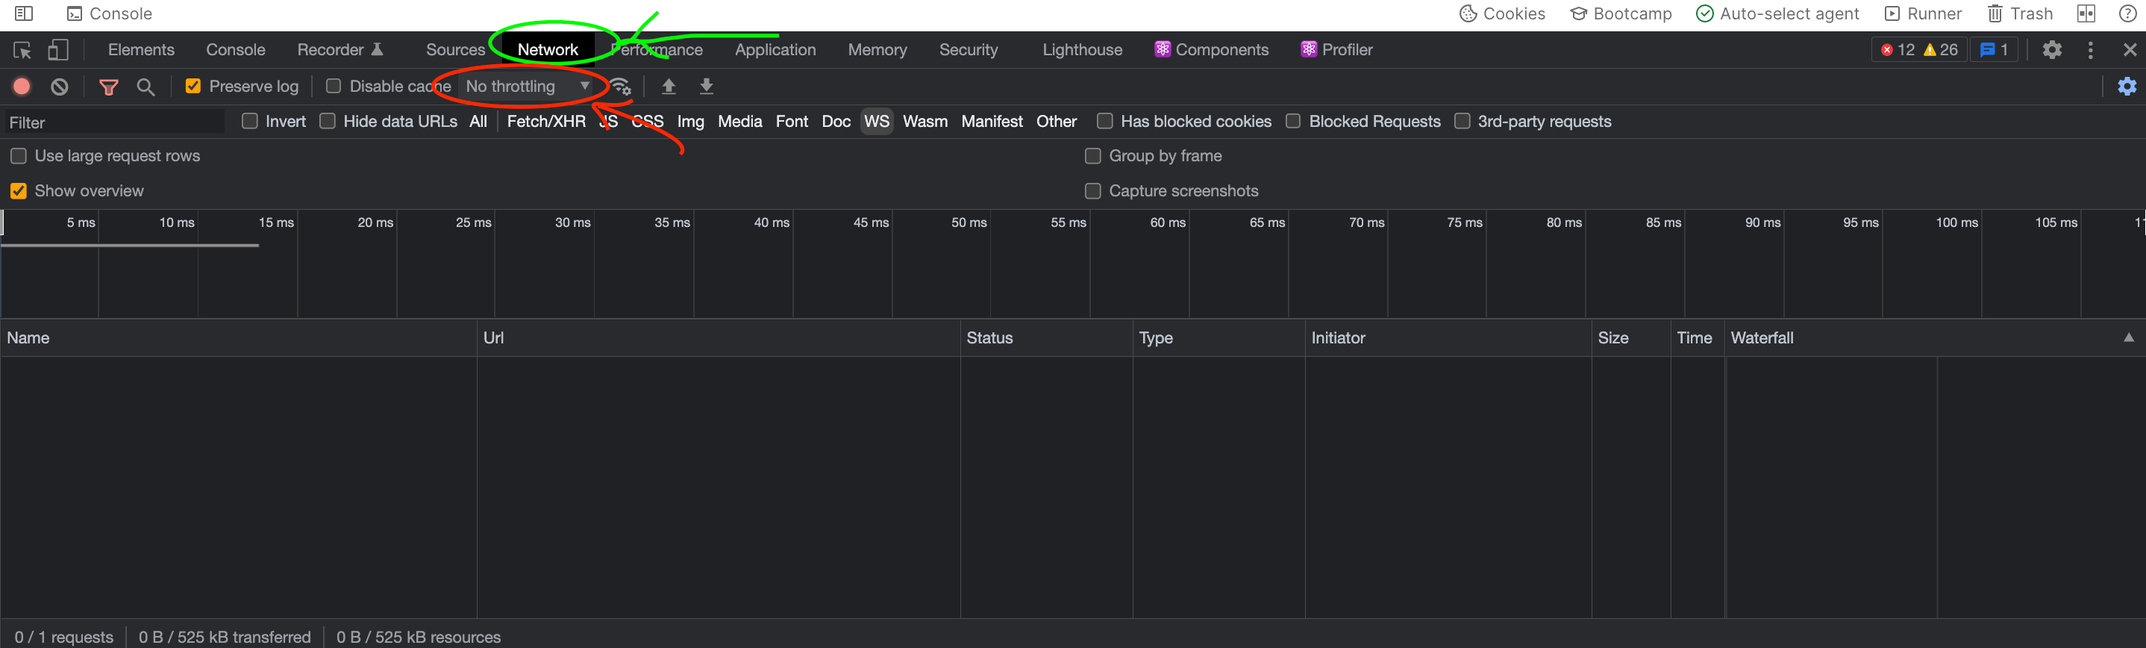
Task: Select the Fetch/XHR filter type
Action: 546,122
